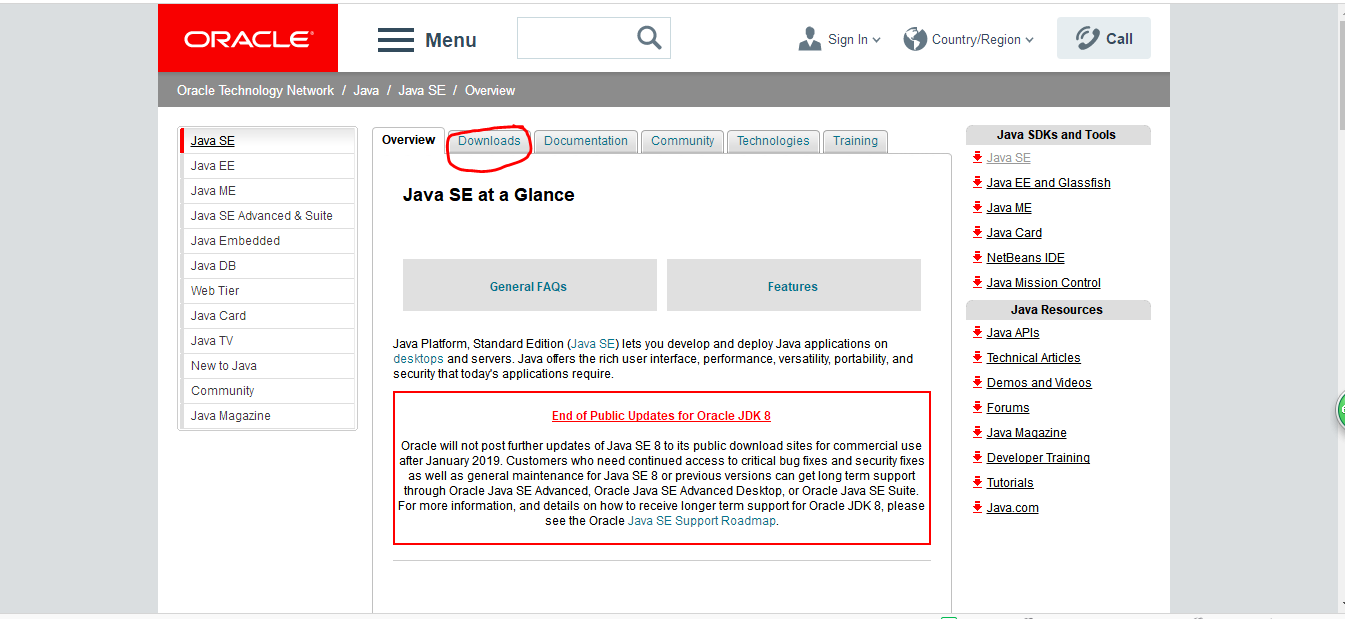Click the Java SE breadcrumb link
This screenshot has width=1345, height=619.
coord(422,90)
